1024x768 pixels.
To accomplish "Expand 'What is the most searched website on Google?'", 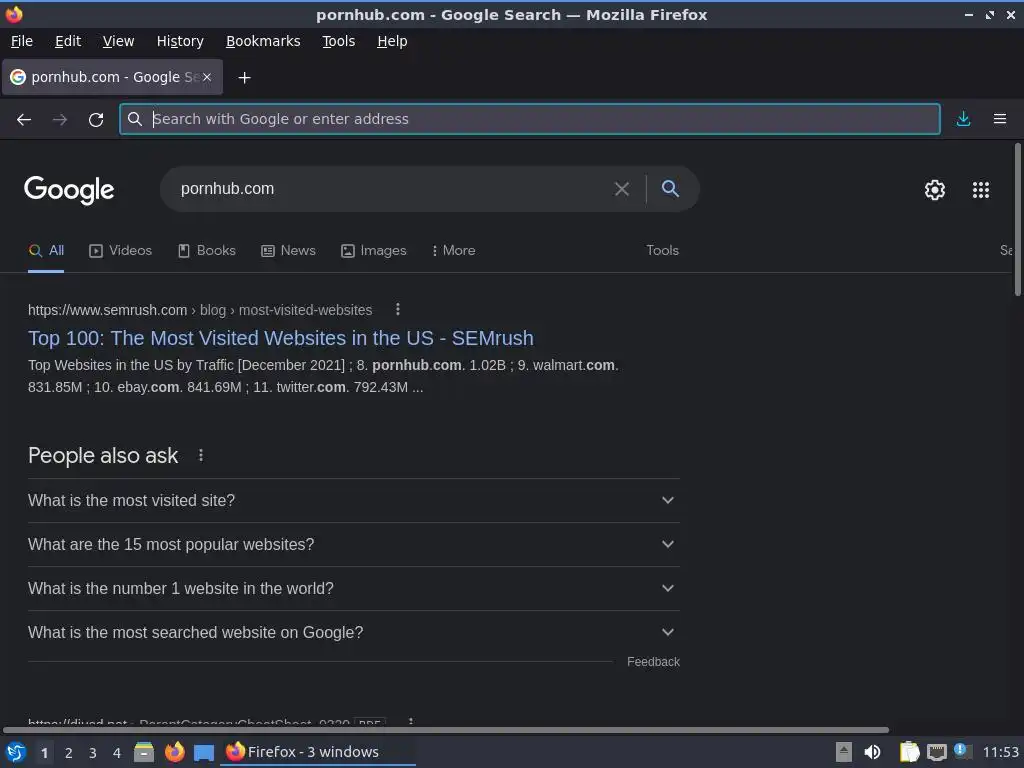I will point(354,632).
